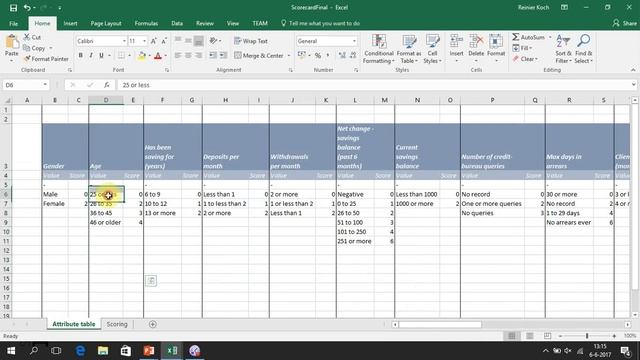Expand the formula bar

pyautogui.click(x=633, y=85)
